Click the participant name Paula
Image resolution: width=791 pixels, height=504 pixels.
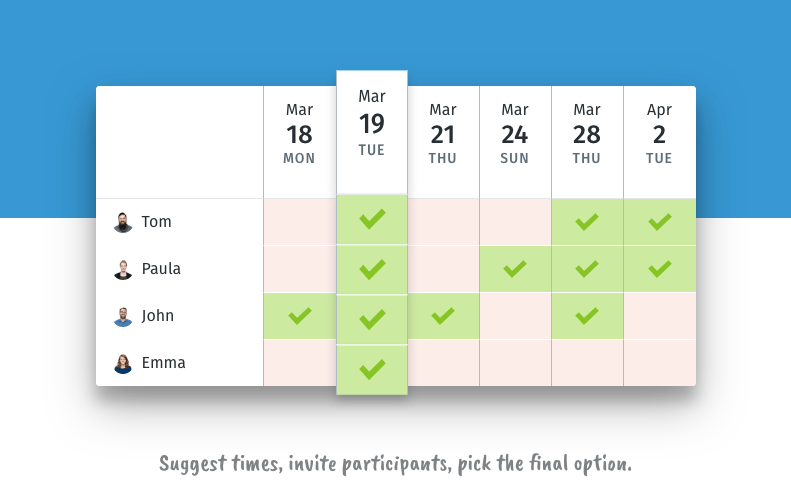161,269
